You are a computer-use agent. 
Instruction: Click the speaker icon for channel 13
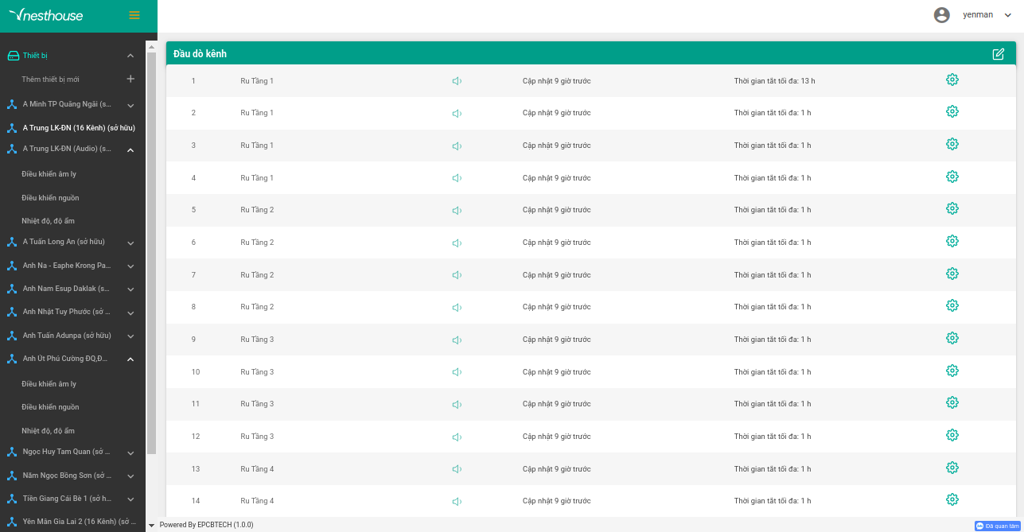pos(456,469)
